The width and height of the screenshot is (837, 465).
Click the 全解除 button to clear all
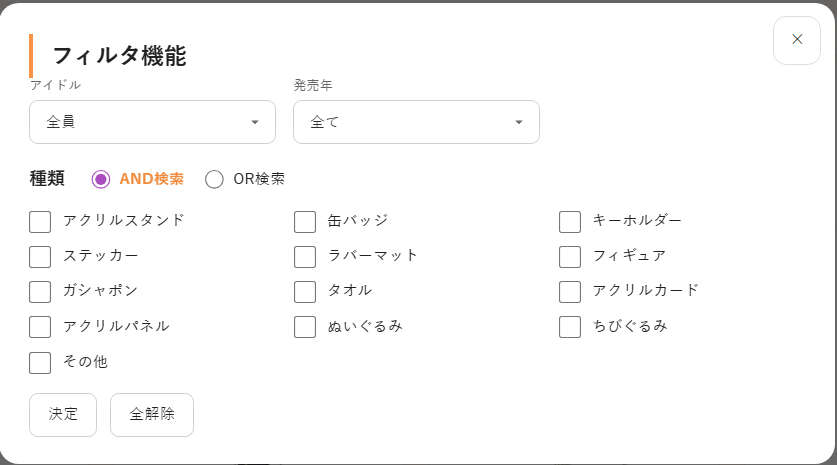point(152,414)
